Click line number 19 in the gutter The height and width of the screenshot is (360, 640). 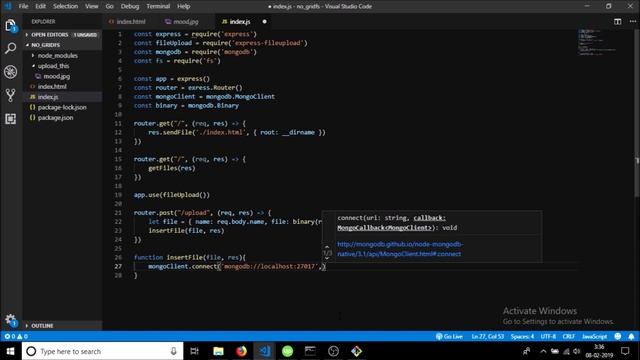[x=118, y=195]
